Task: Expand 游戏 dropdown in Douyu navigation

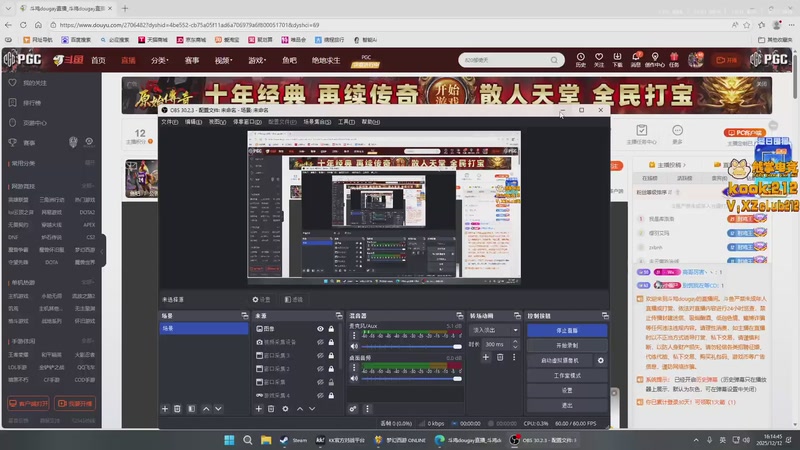Action: [x=257, y=60]
